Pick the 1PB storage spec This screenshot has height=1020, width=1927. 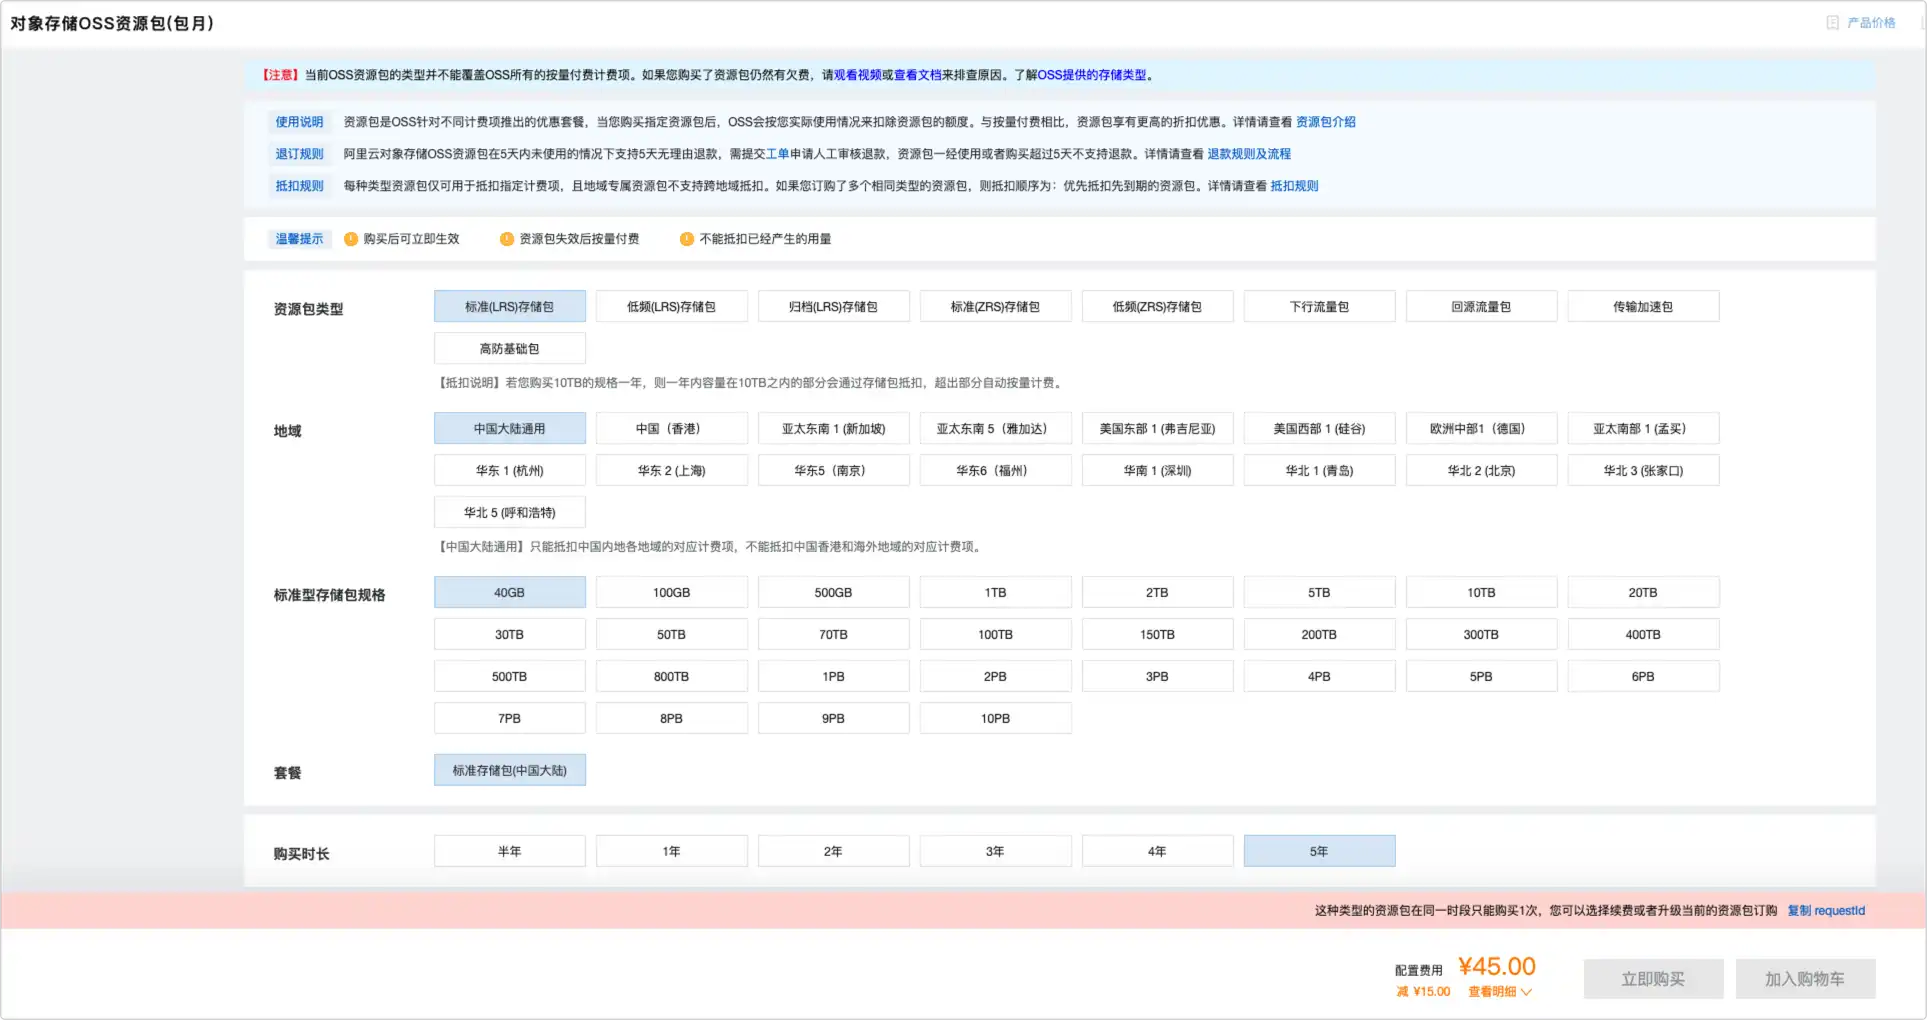click(834, 677)
